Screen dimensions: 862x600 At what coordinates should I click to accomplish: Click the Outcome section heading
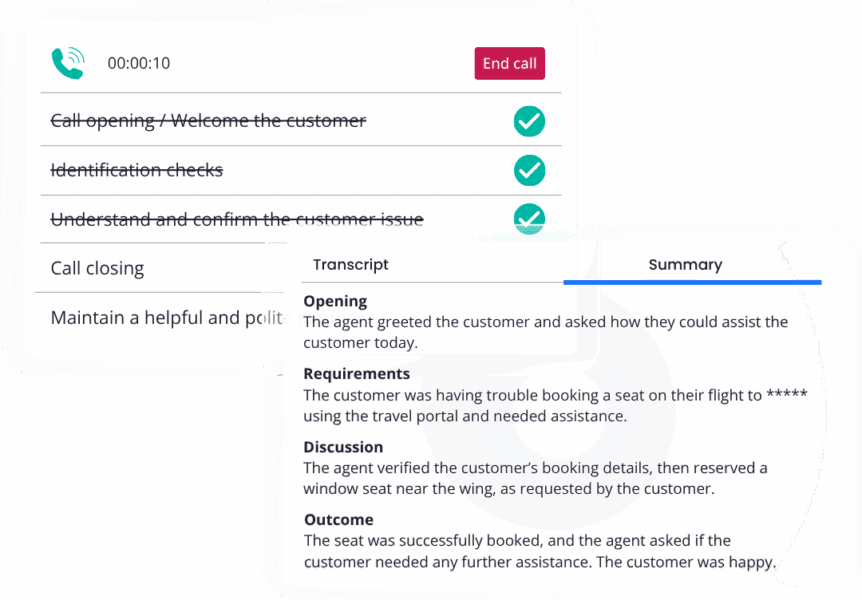point(337,519)
